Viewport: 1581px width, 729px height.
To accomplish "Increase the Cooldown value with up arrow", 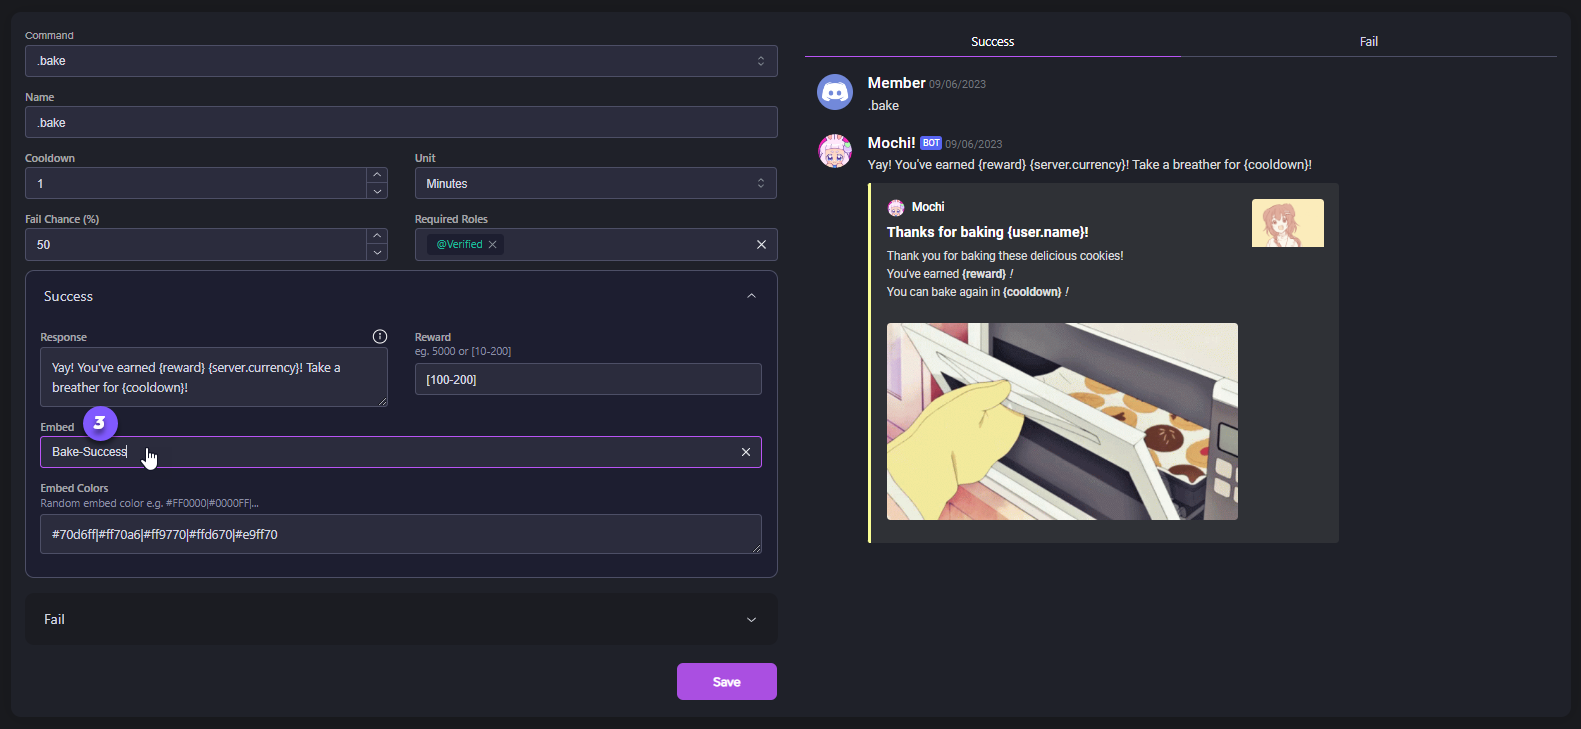I will coord(377,175).
